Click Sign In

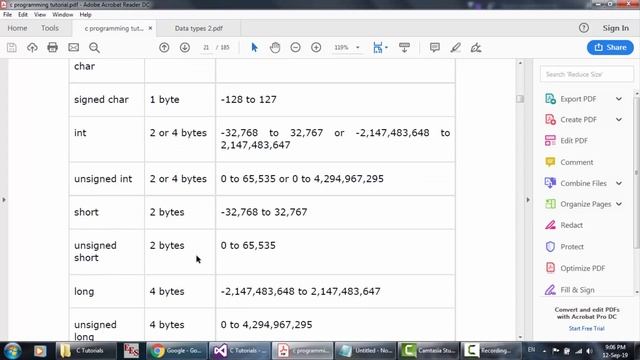pos(616,28)
